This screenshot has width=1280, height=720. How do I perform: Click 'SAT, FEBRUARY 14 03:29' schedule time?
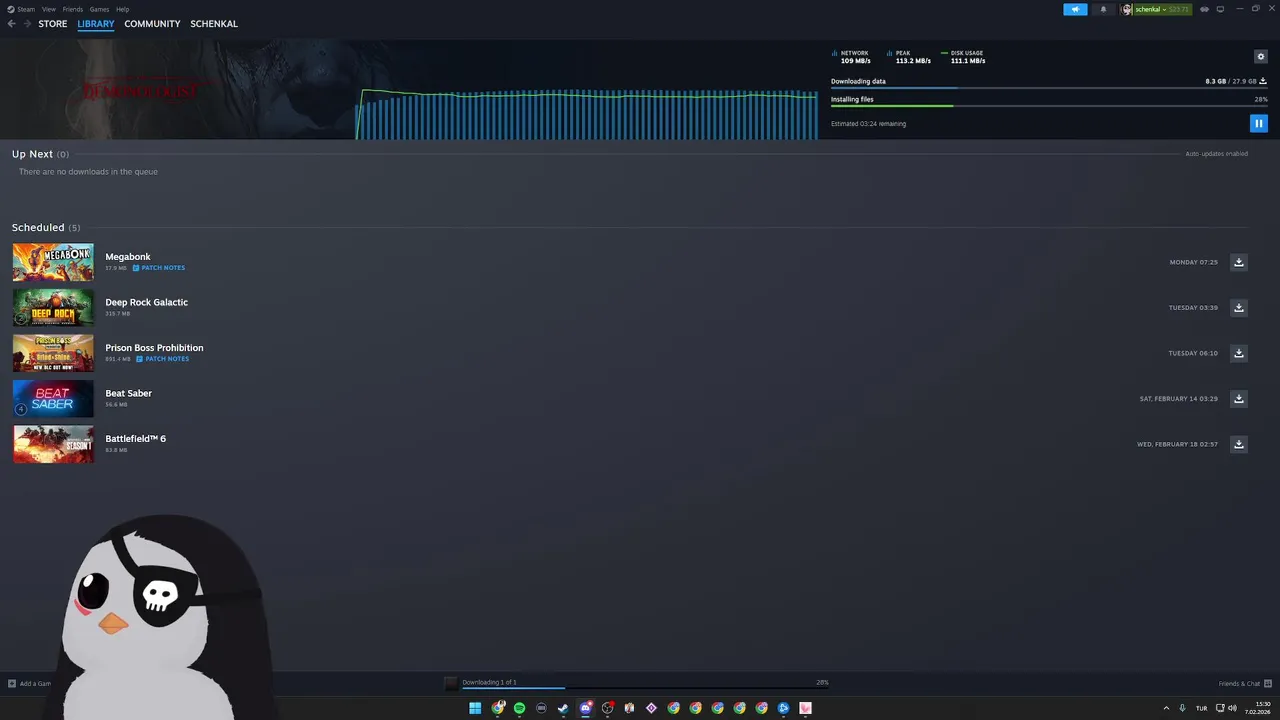1178,399
